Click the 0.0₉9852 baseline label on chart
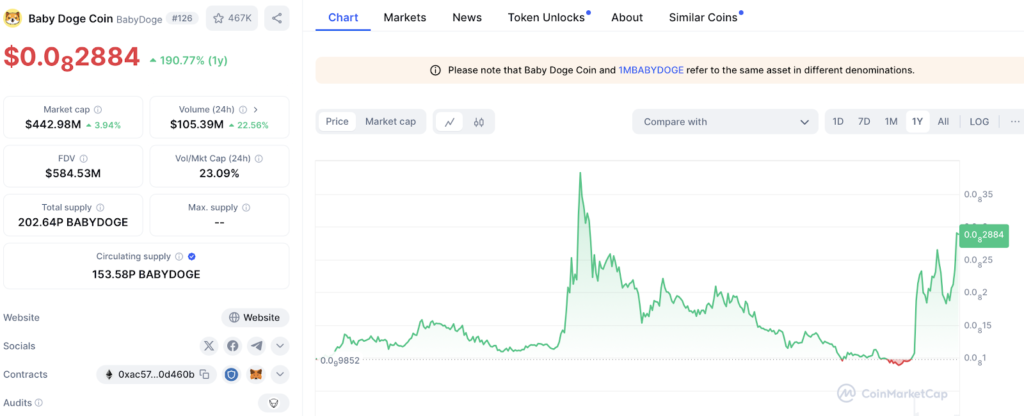 pos(340,360)
